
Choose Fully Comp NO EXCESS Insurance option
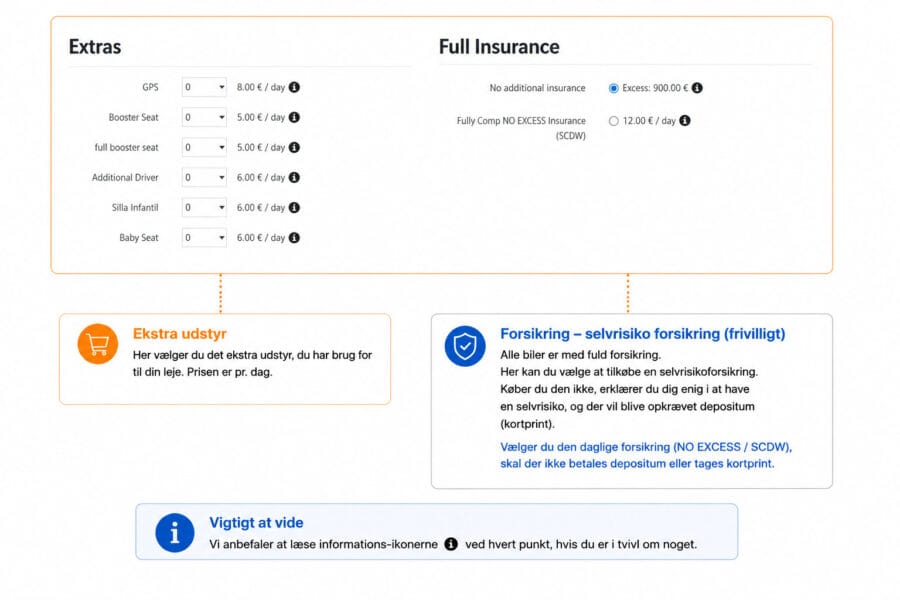(614, 121)
